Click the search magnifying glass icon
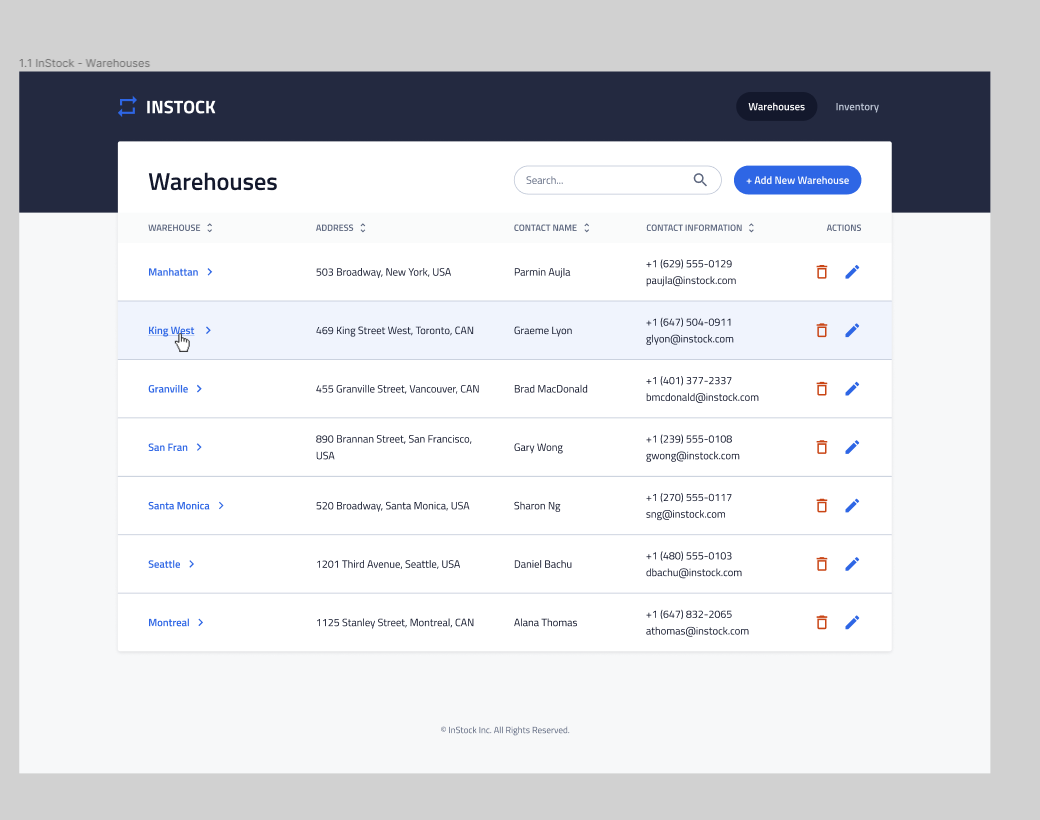Screen dimensions: 1040x820 (700, 180)
